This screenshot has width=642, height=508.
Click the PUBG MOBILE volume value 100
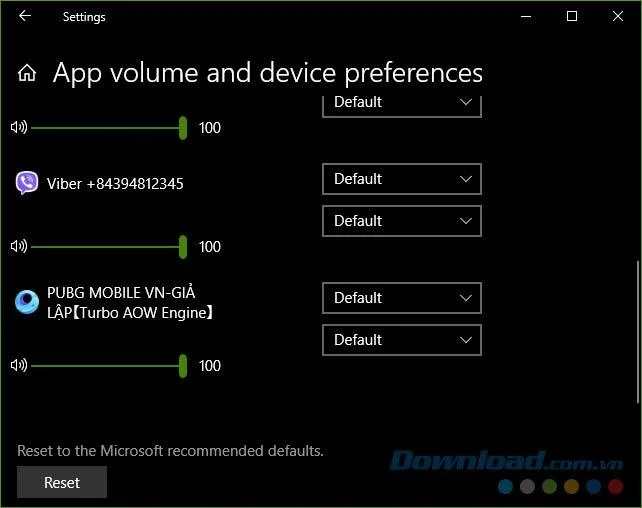coord(210,366)
